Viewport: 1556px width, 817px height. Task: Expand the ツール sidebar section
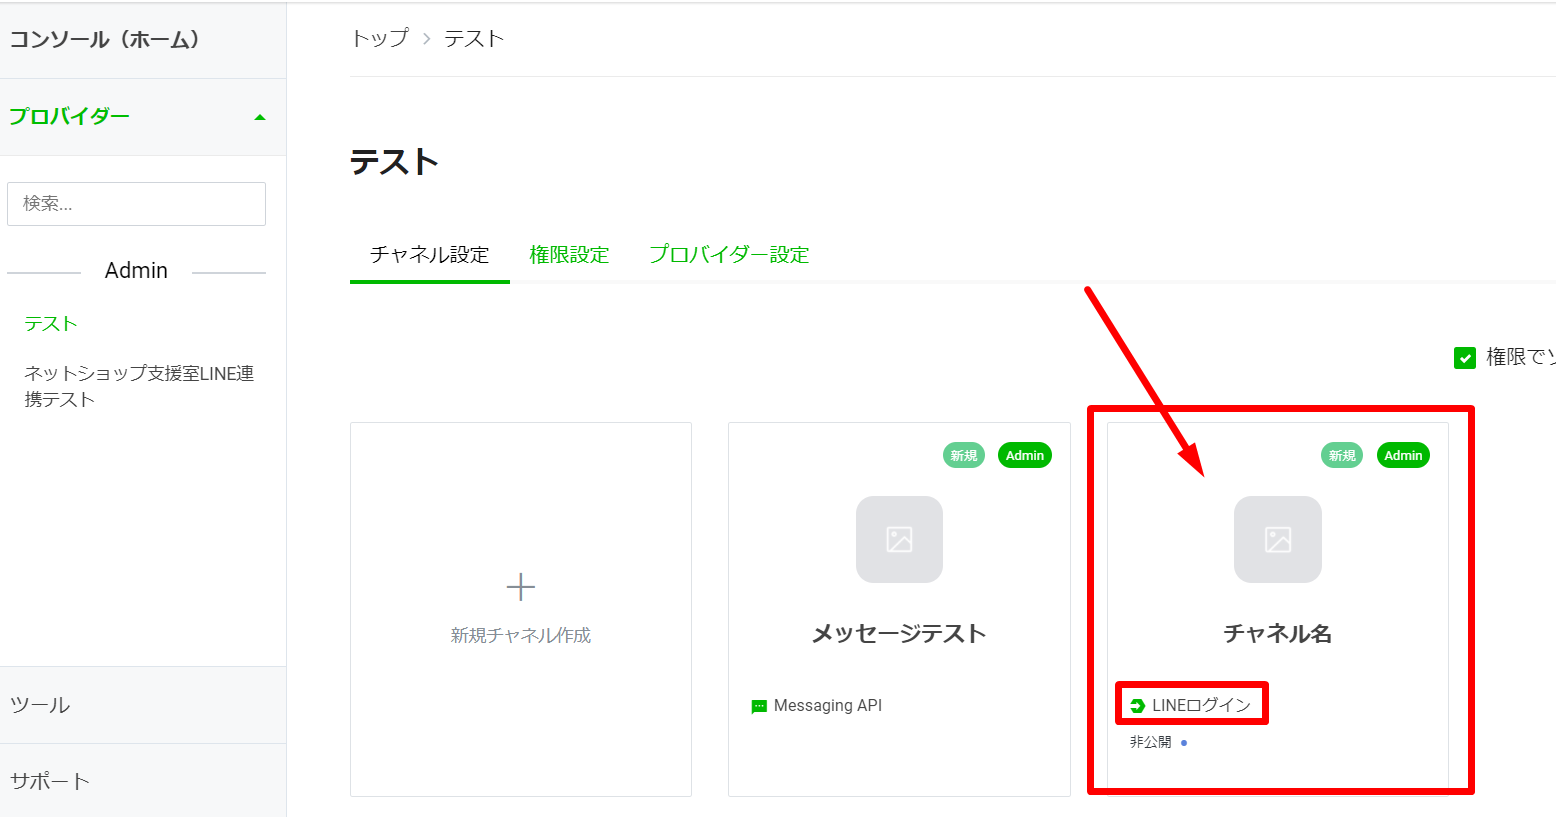40,705
